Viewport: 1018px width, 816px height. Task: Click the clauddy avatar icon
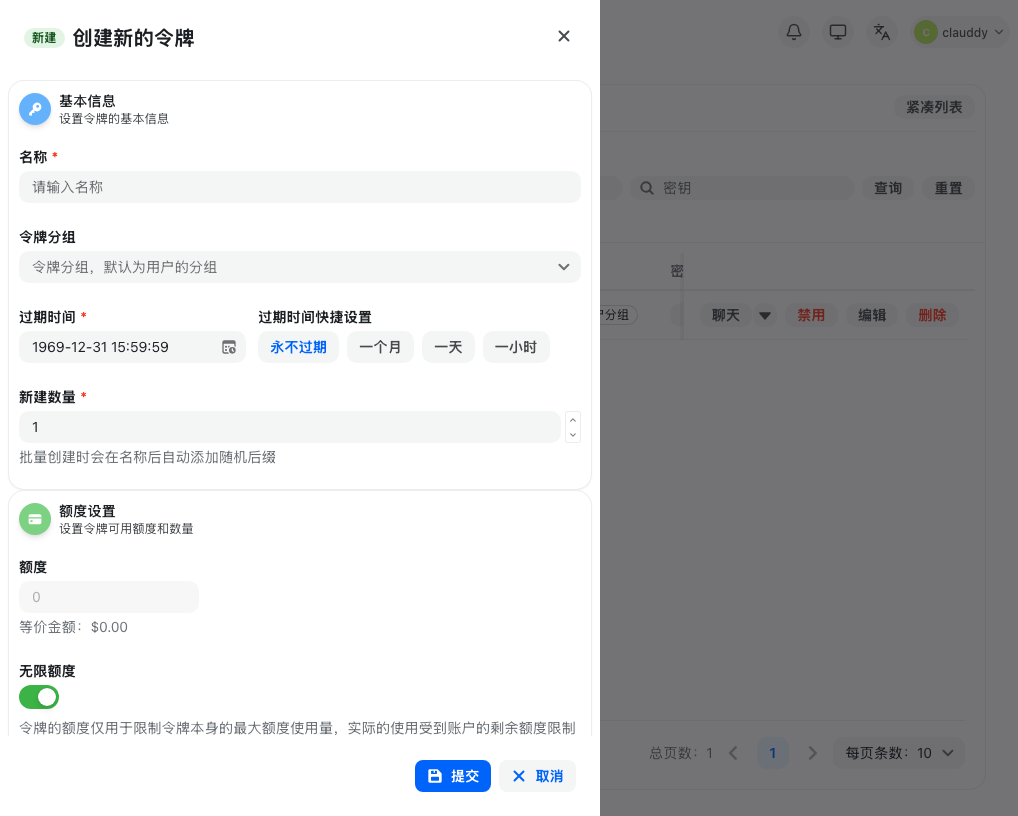[x=926, y=32]
